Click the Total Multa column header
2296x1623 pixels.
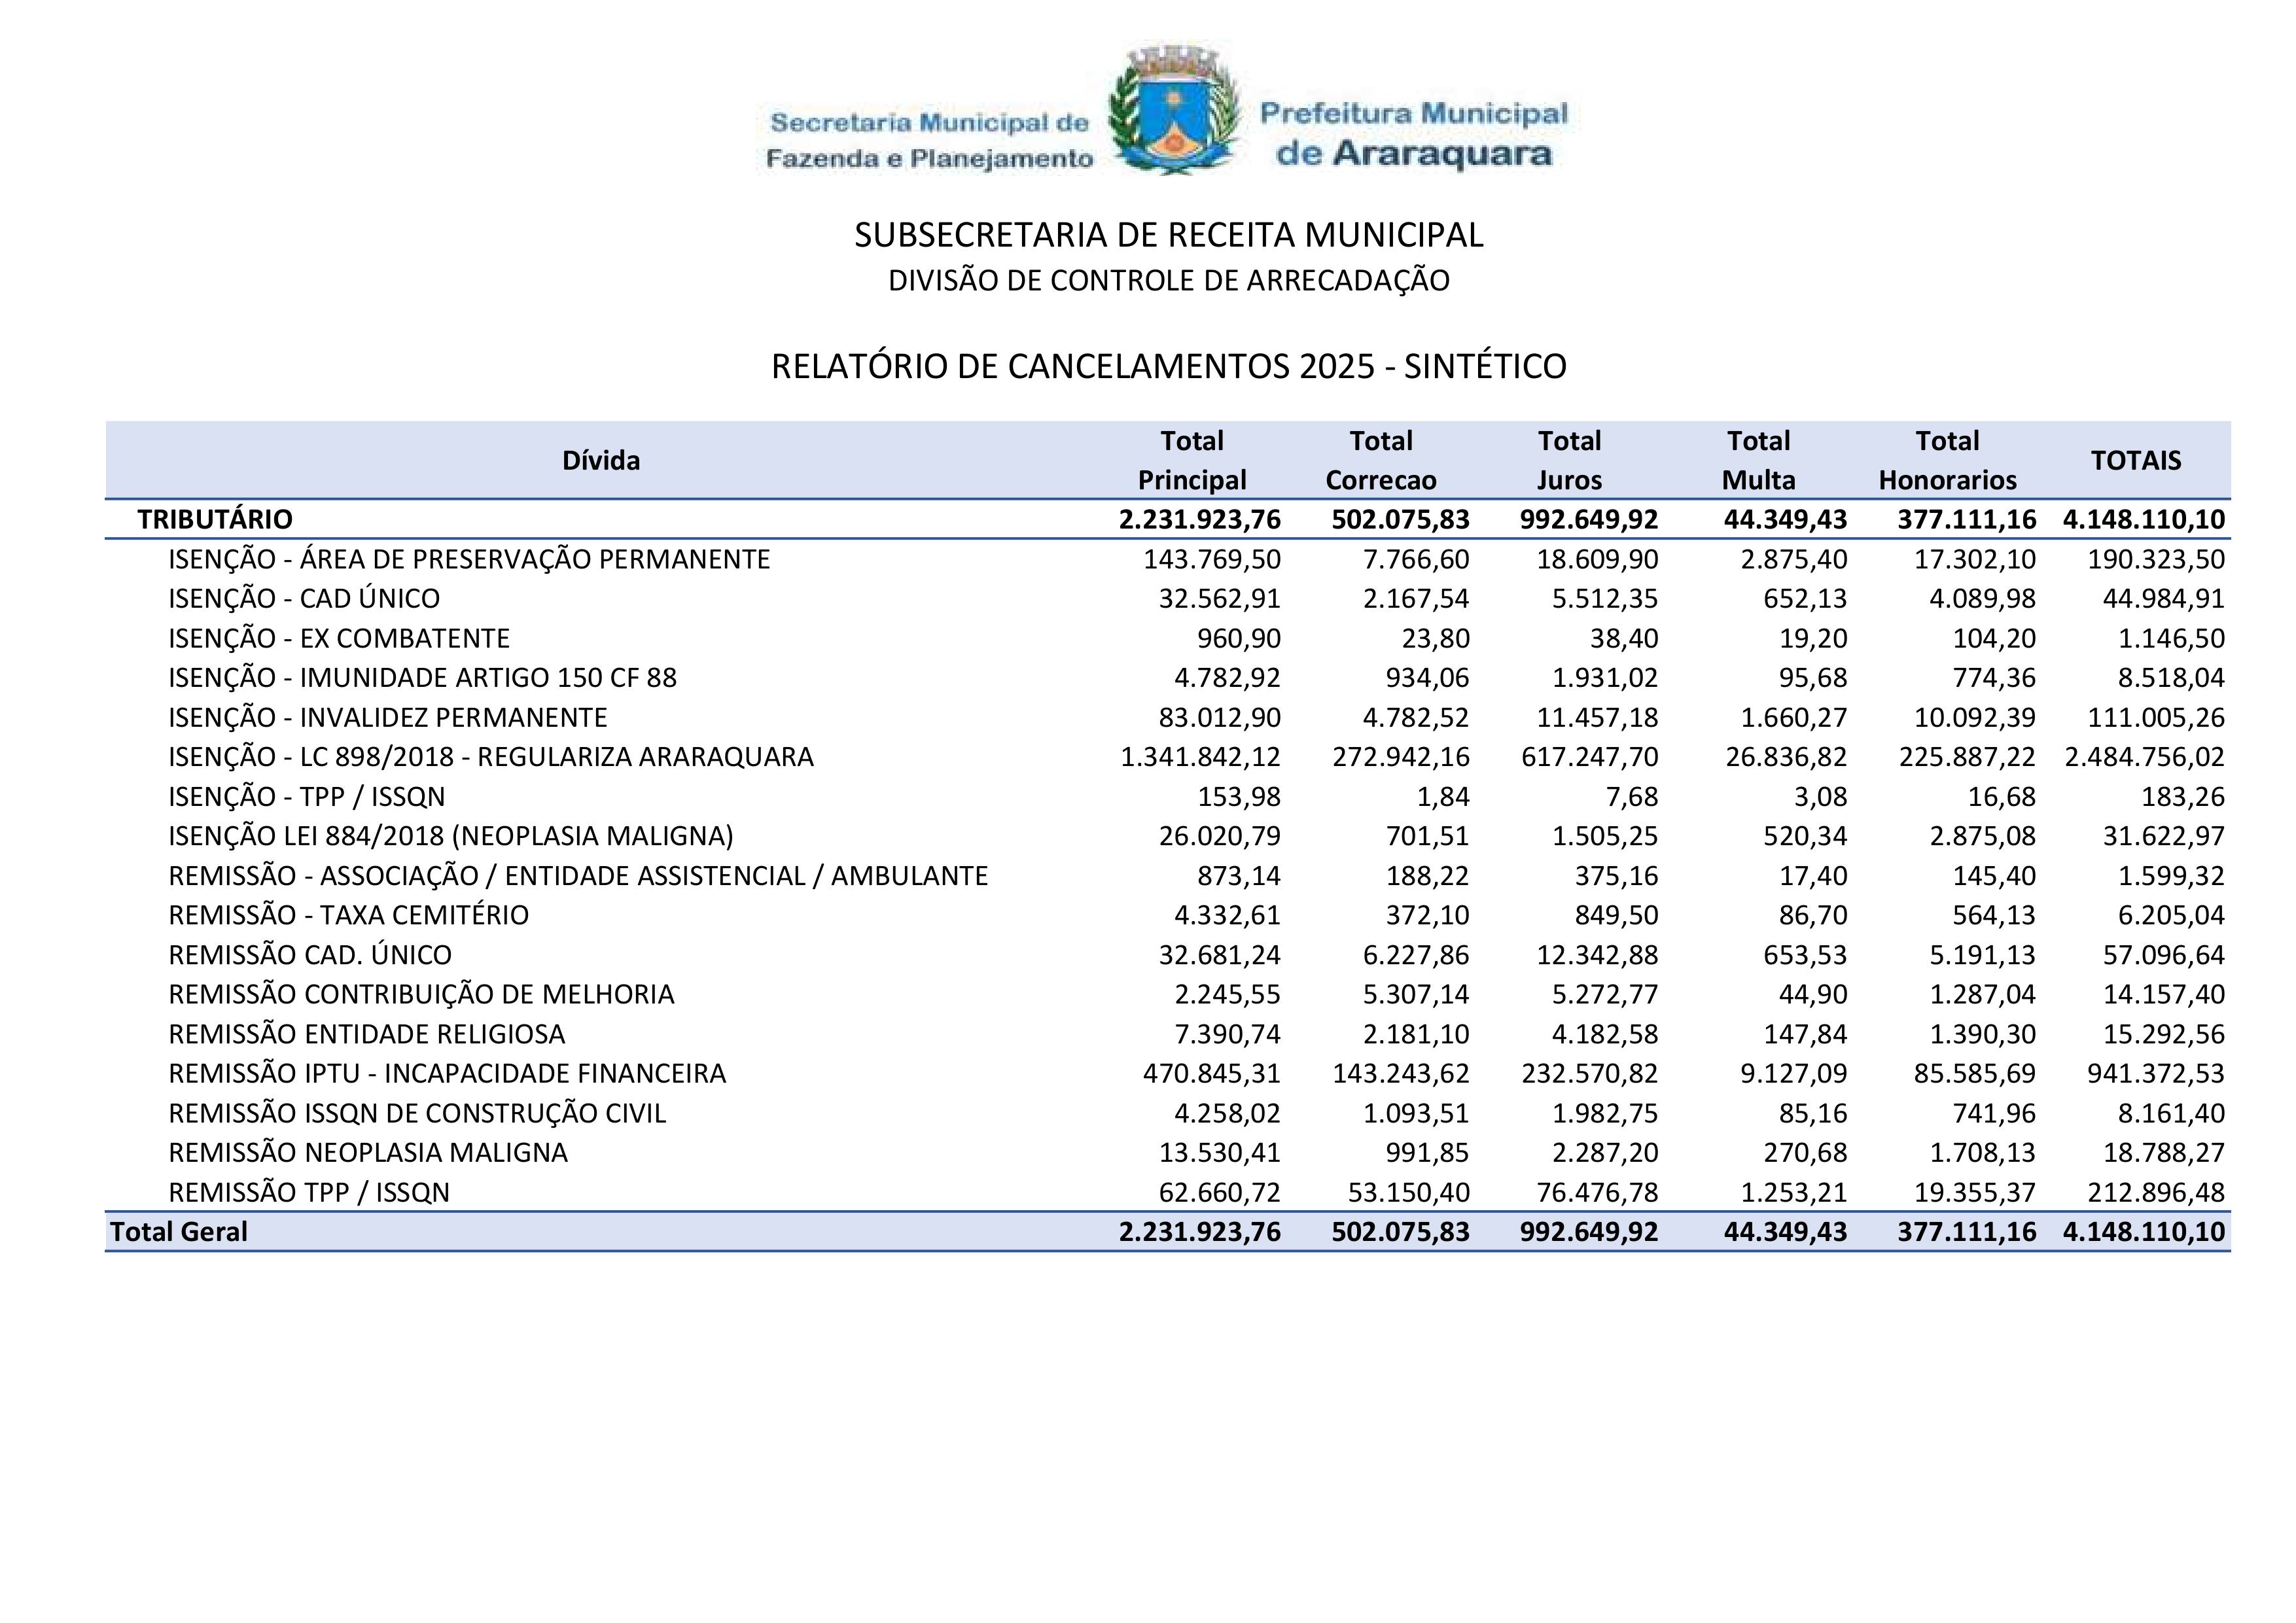pos(1758,460)
